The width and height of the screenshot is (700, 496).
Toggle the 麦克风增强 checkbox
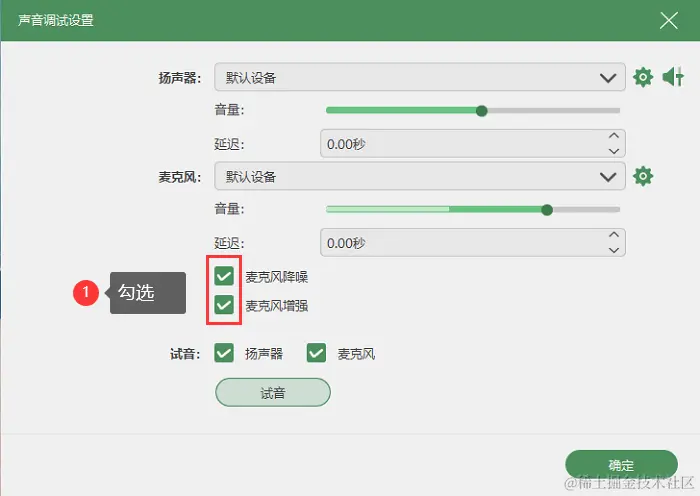tap(224, 305)
